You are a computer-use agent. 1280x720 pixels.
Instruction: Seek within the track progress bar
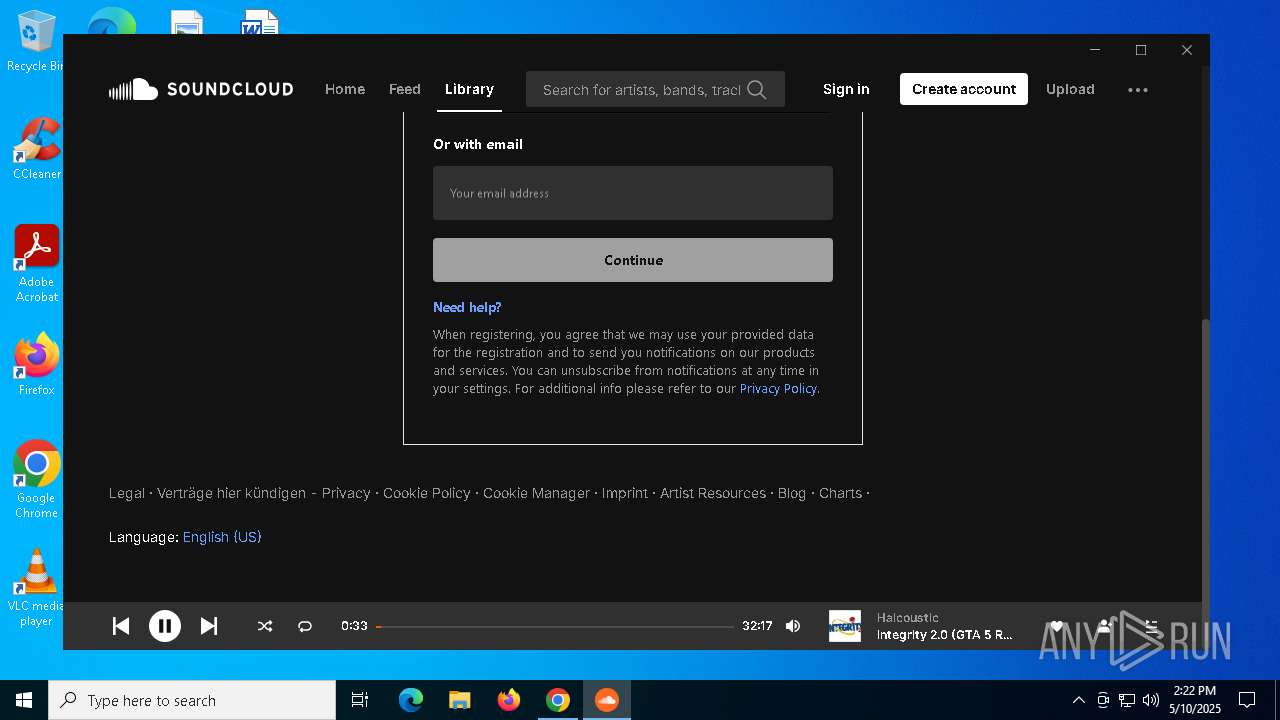tap(555, 626)
